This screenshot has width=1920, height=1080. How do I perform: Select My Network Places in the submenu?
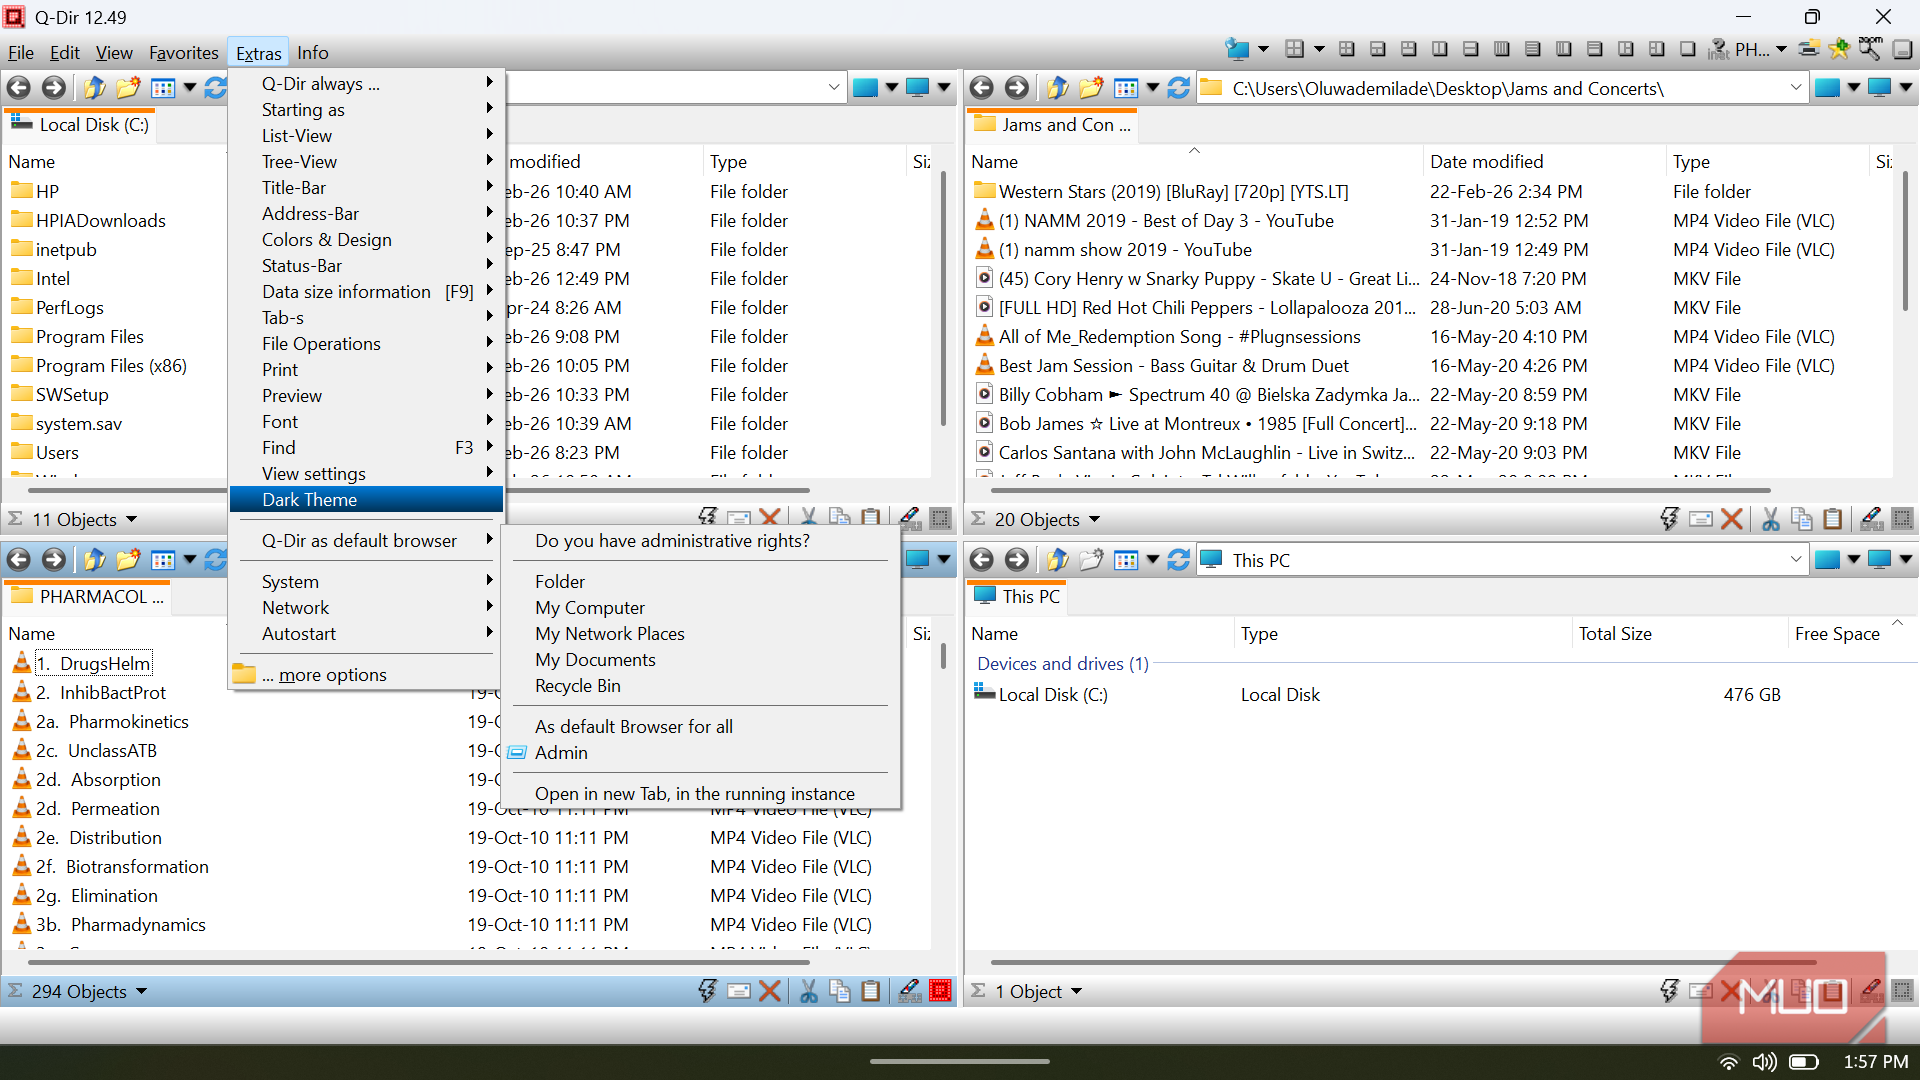click(x=610, y=634)
